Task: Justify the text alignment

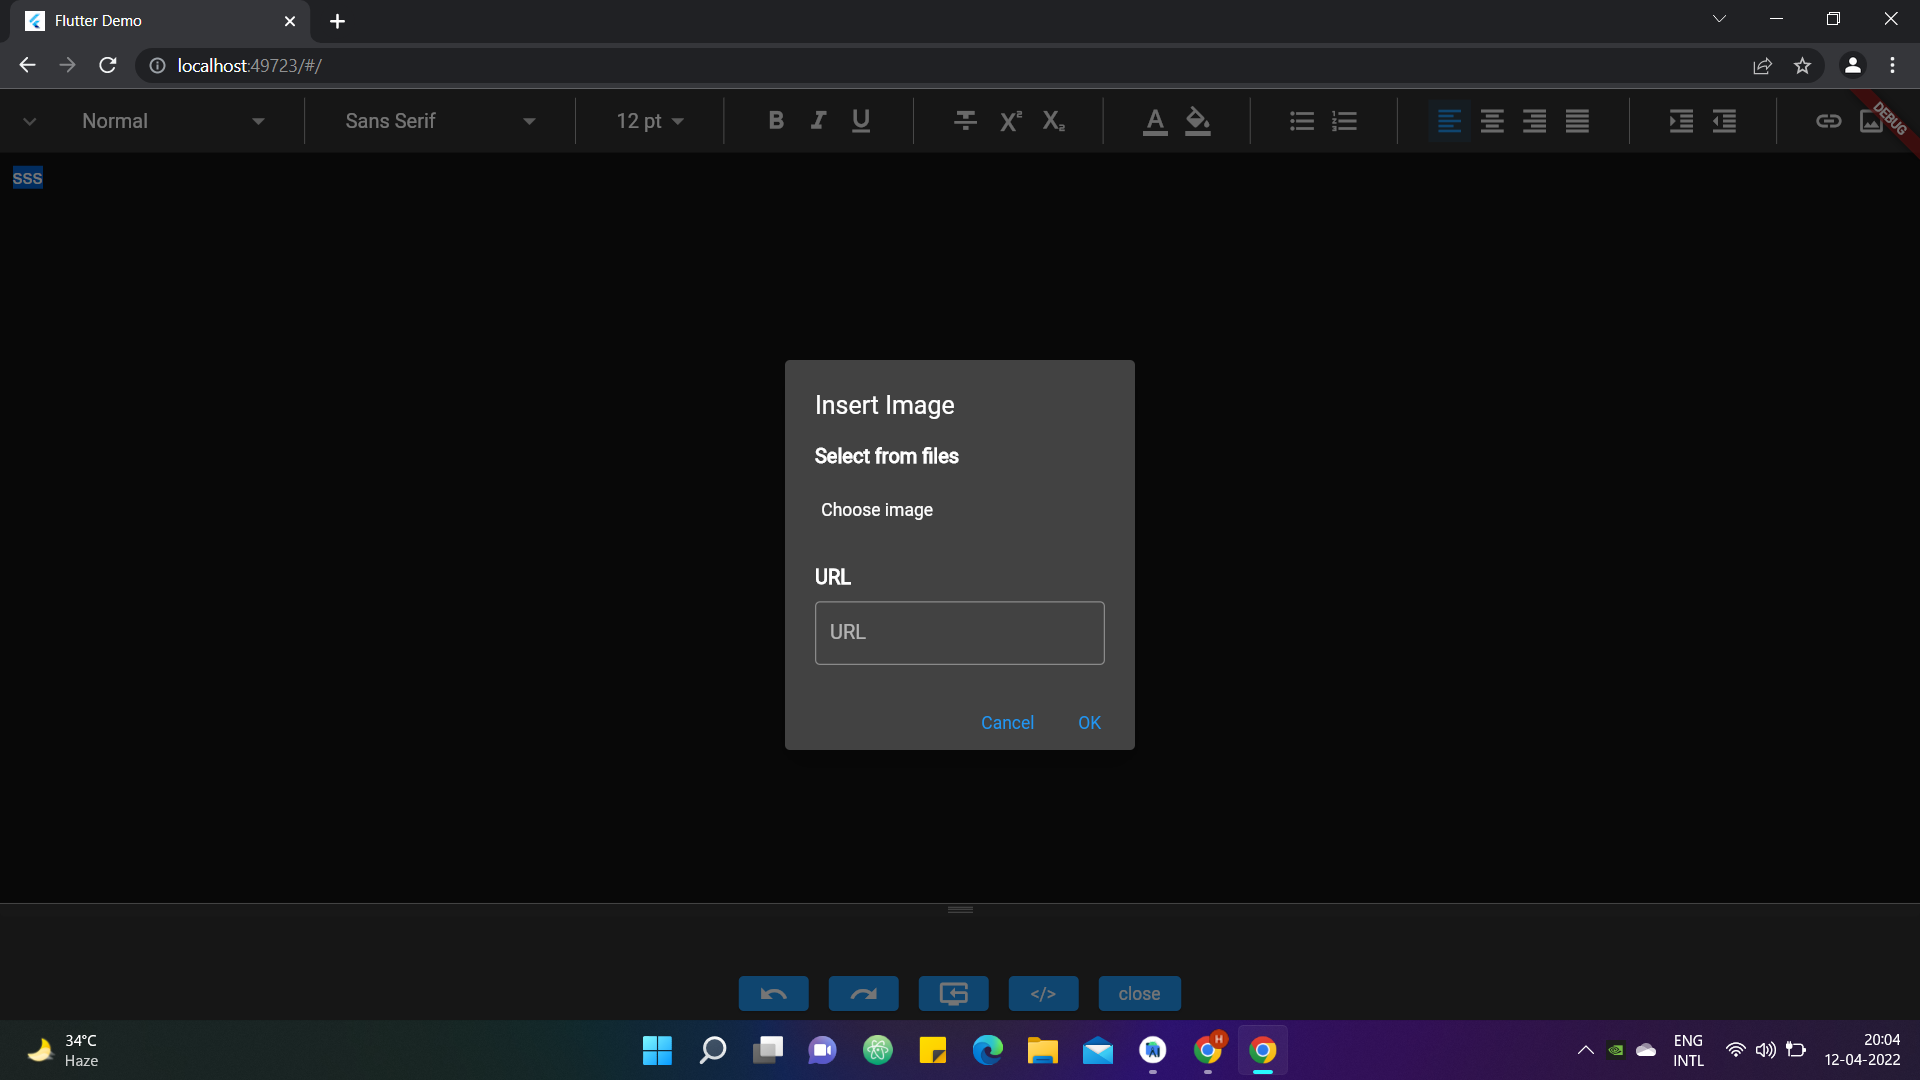Action: (x=1577, y=121)
